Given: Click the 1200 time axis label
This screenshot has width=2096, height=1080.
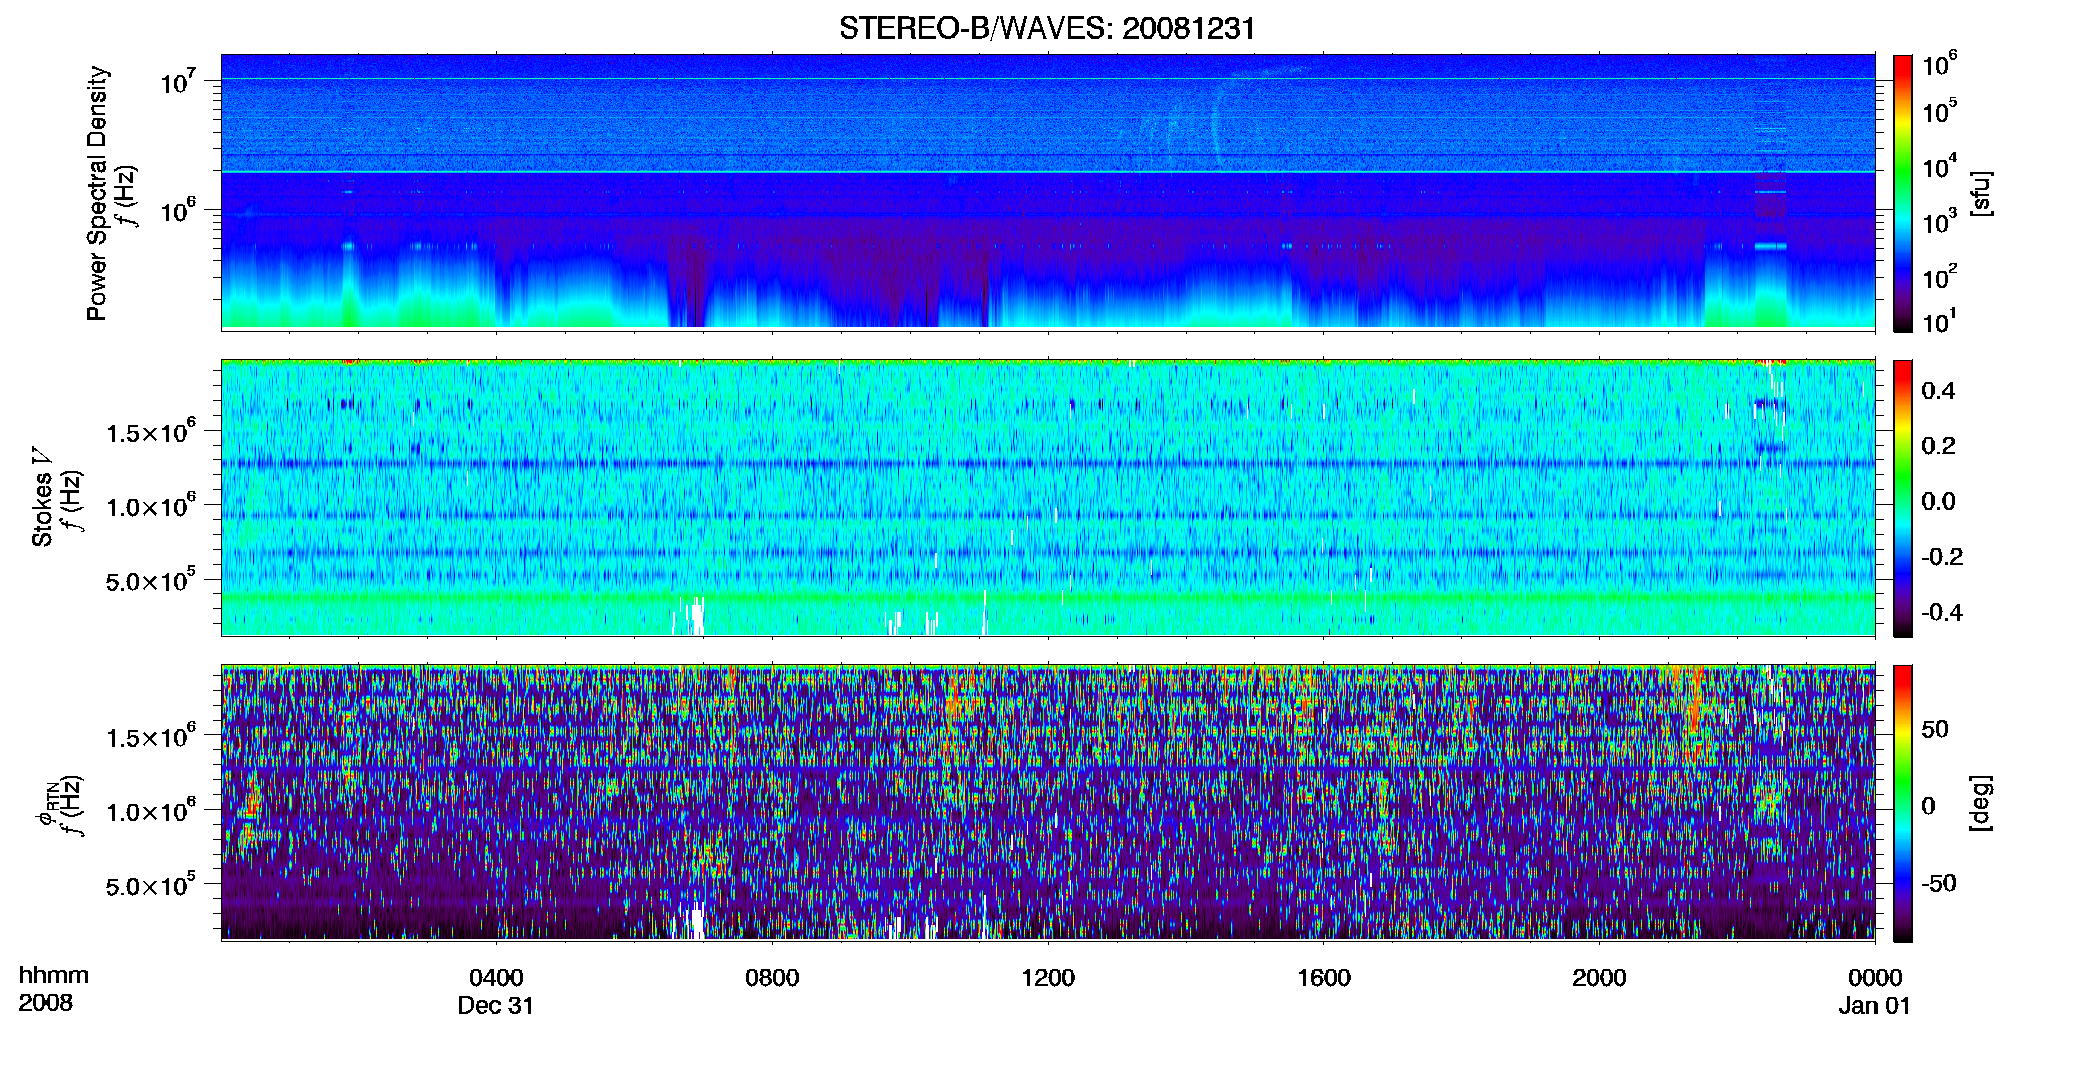Looking at the screenshot, I should (x=1048, y=978).
